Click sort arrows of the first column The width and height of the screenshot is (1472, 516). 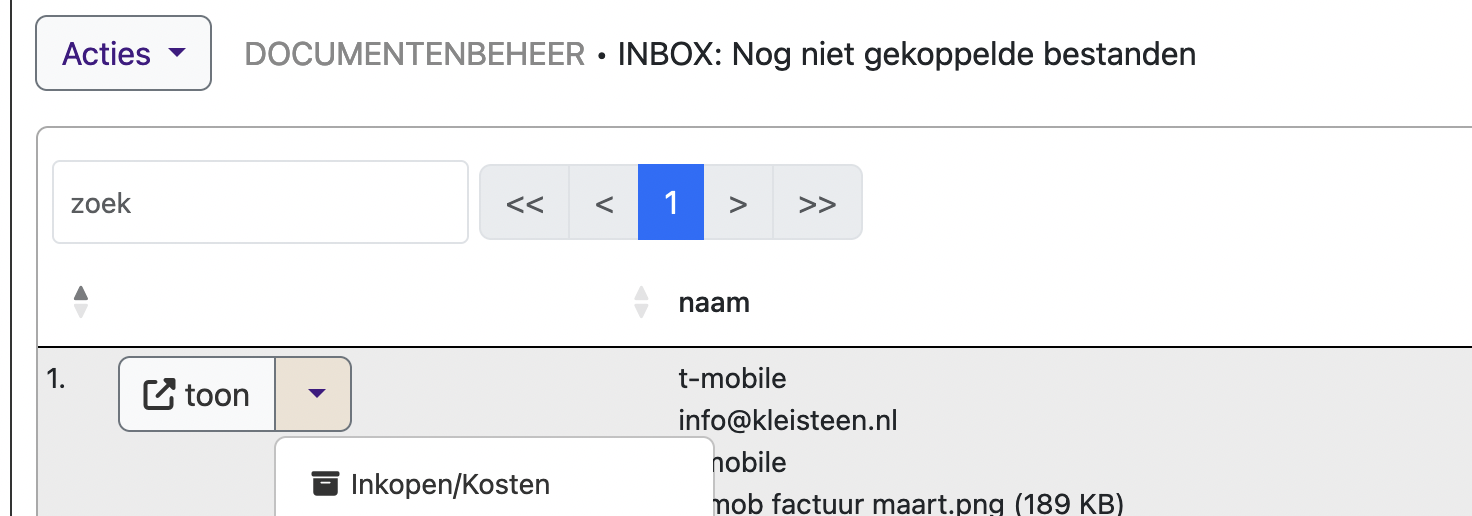pos(82,302)
